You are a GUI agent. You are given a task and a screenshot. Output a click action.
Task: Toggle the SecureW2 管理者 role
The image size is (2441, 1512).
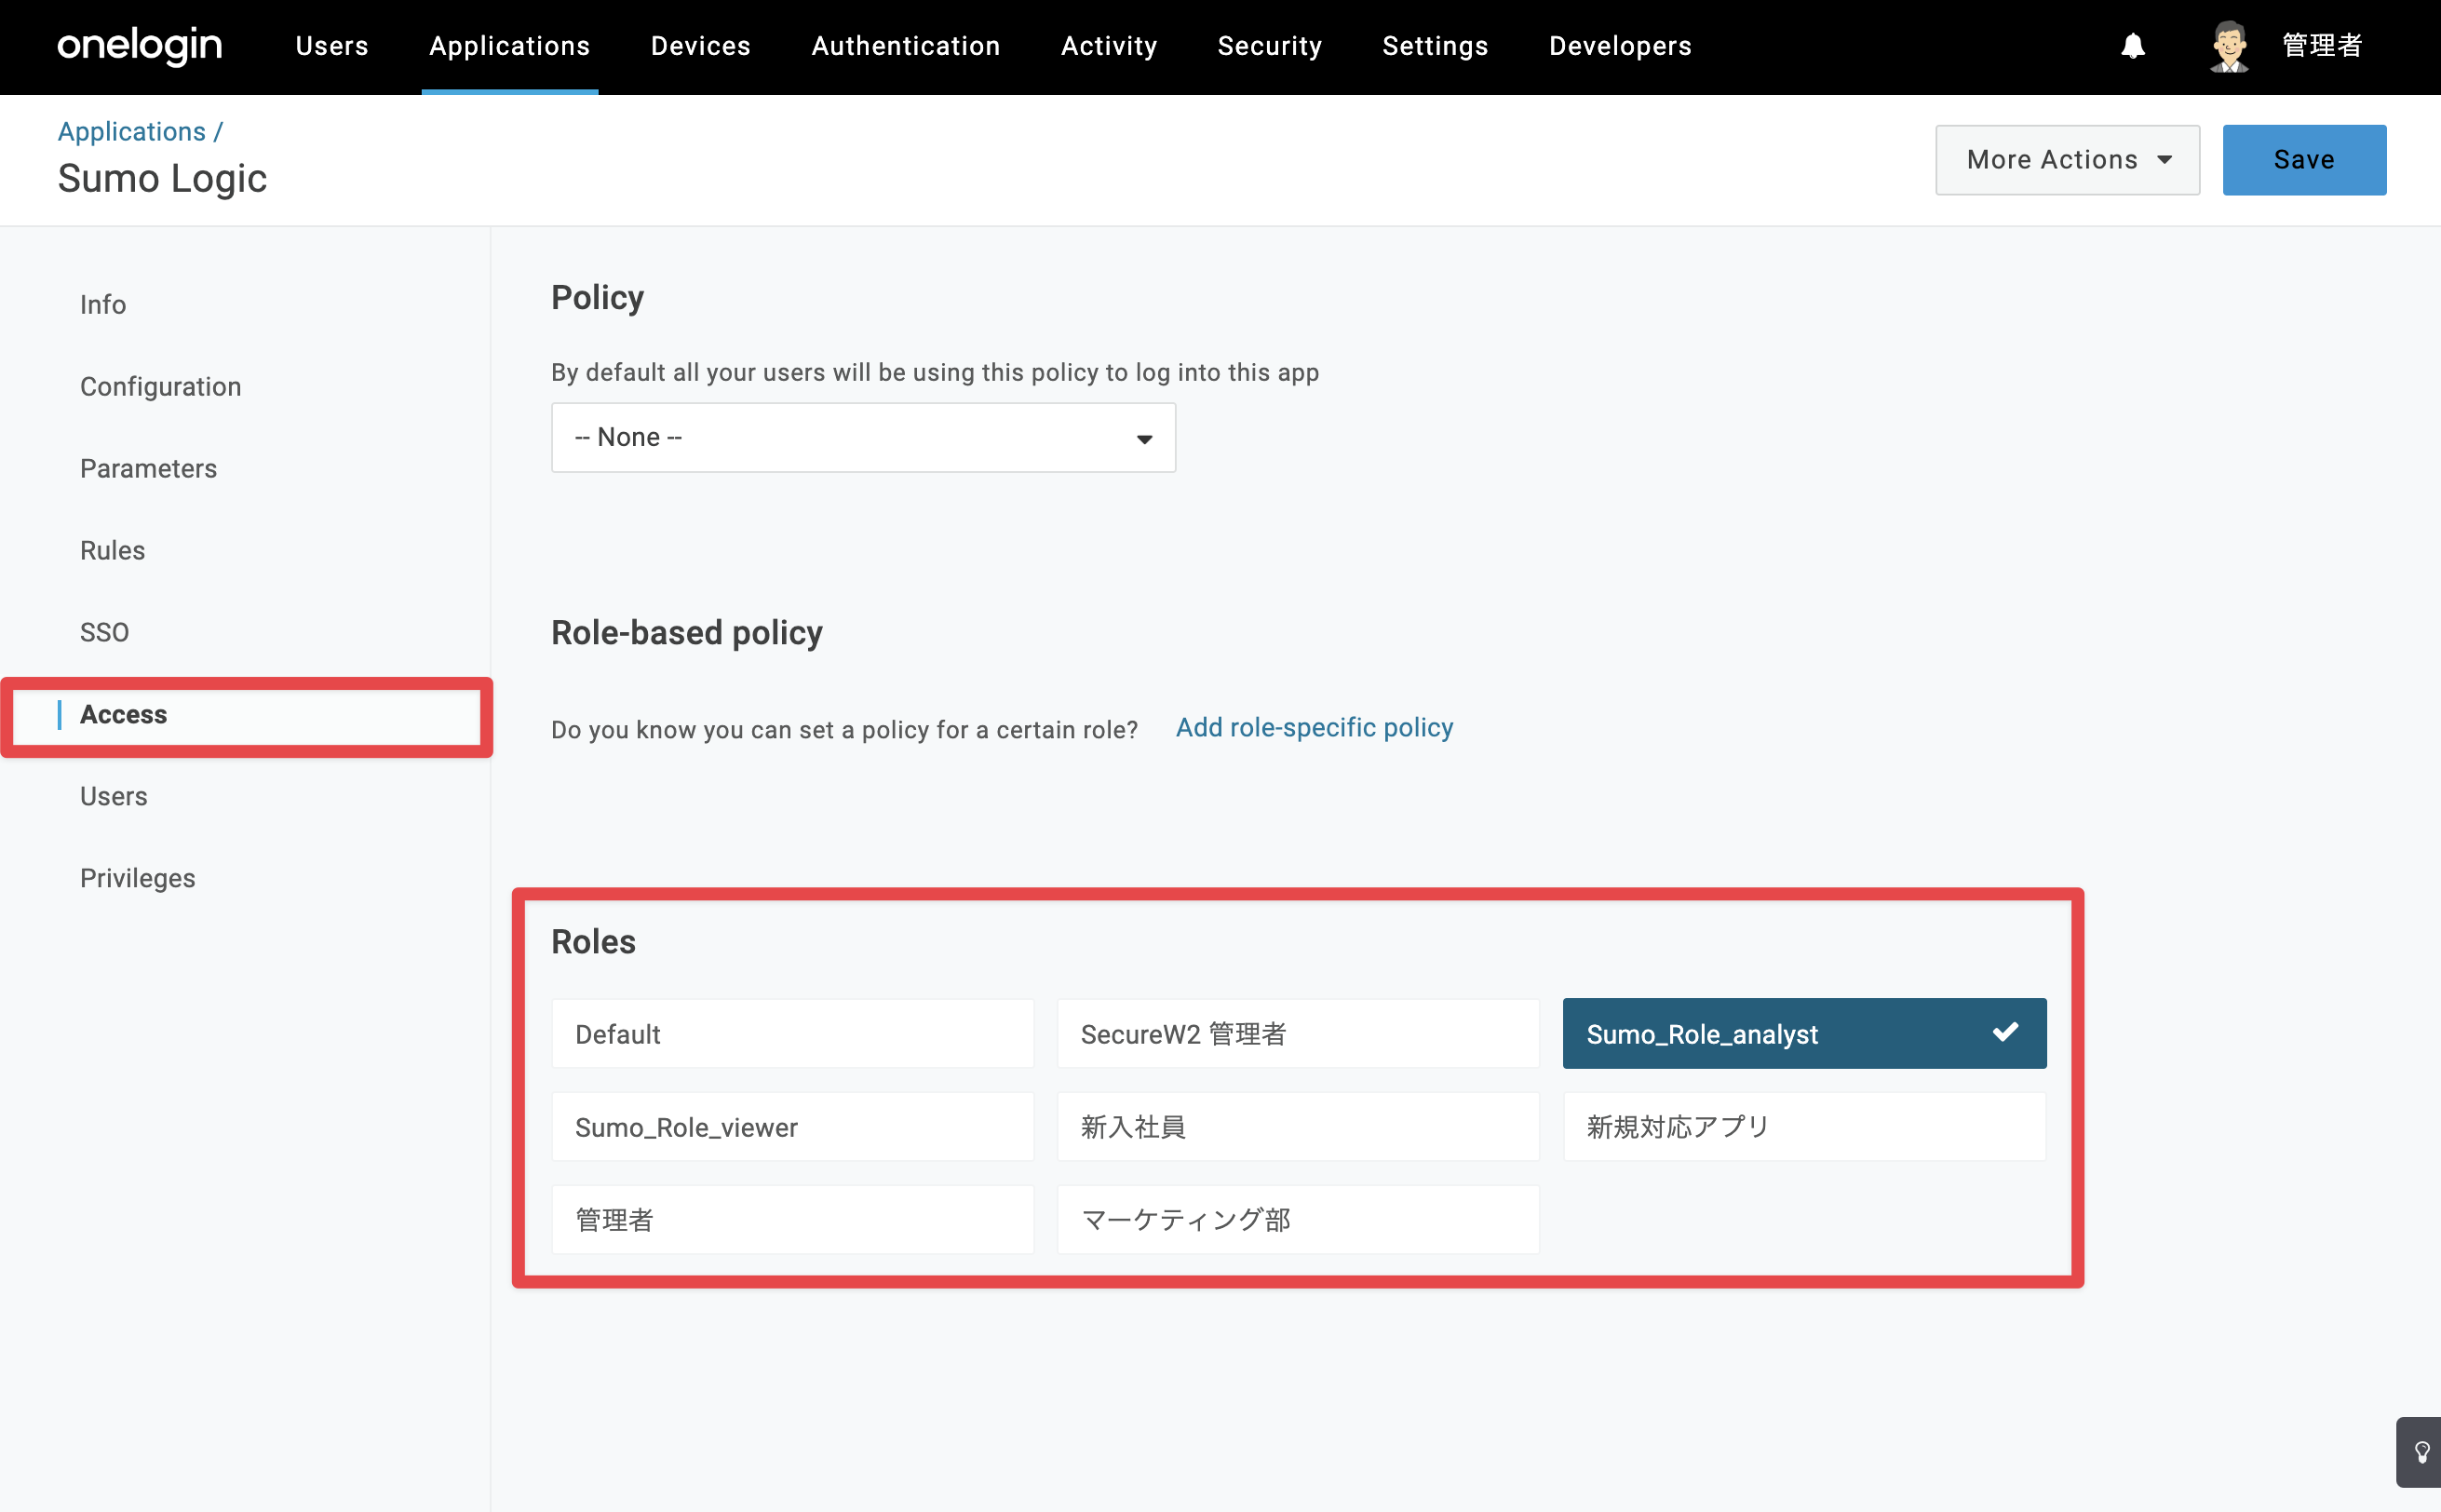pos(1298,1034)
